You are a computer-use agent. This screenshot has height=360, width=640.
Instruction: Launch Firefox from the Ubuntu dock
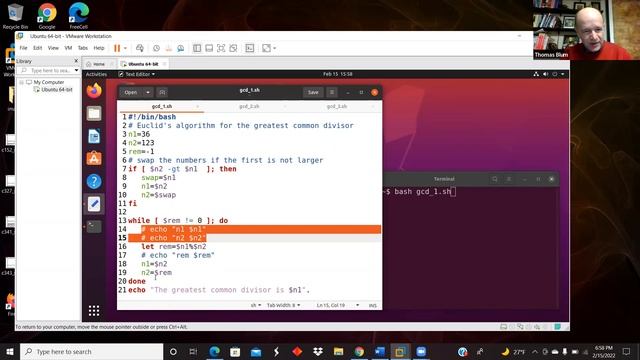[x=94, y=90]
